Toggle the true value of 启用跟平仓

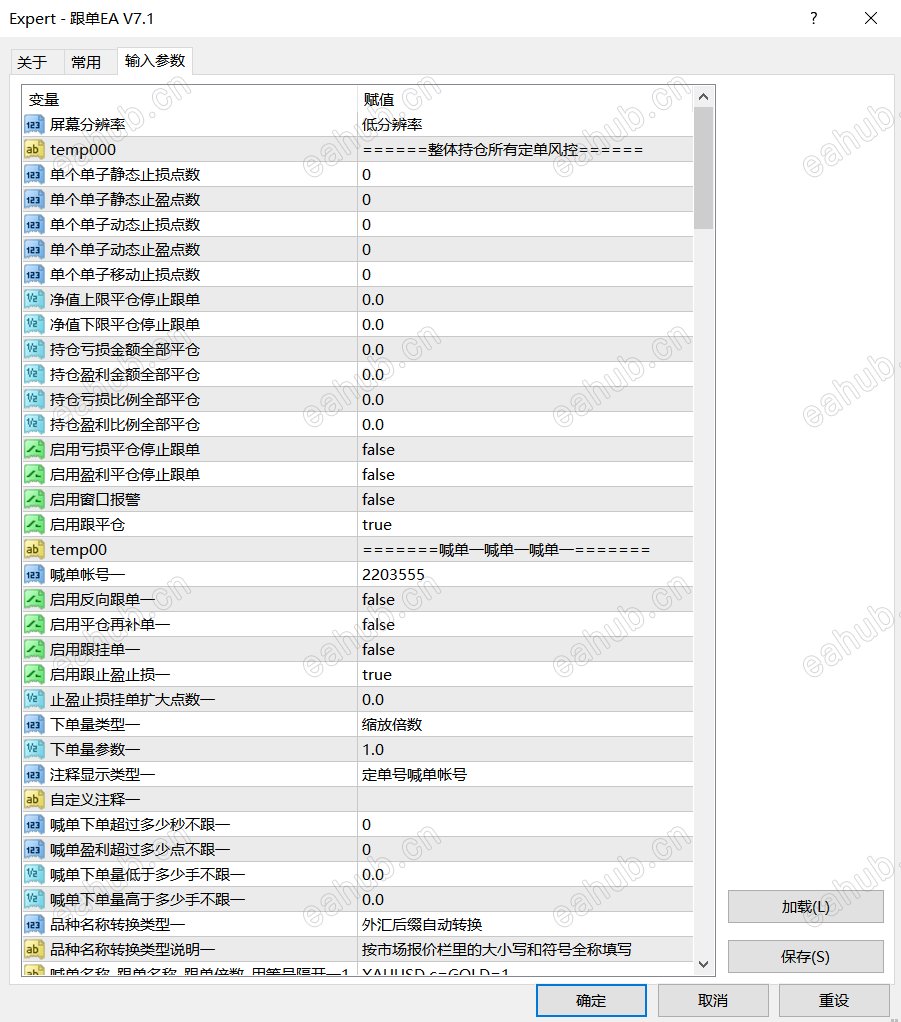(x=525, y=524)
